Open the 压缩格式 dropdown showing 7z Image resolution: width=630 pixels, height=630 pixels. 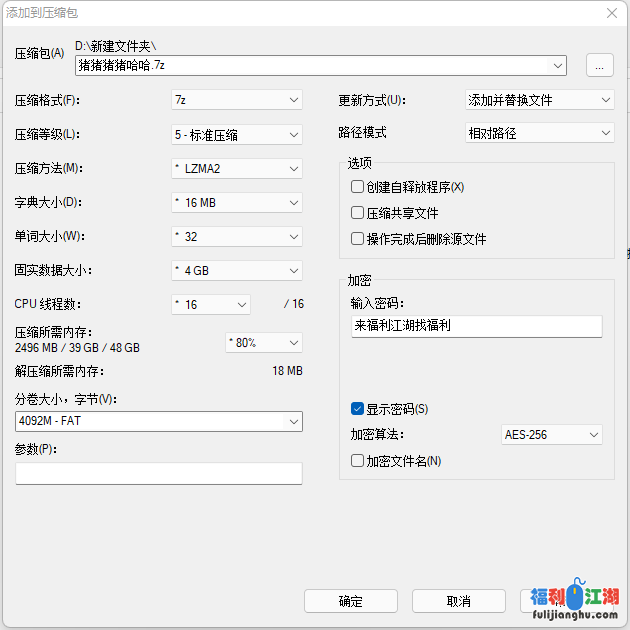pyautogui.click(x=236, y=100)
